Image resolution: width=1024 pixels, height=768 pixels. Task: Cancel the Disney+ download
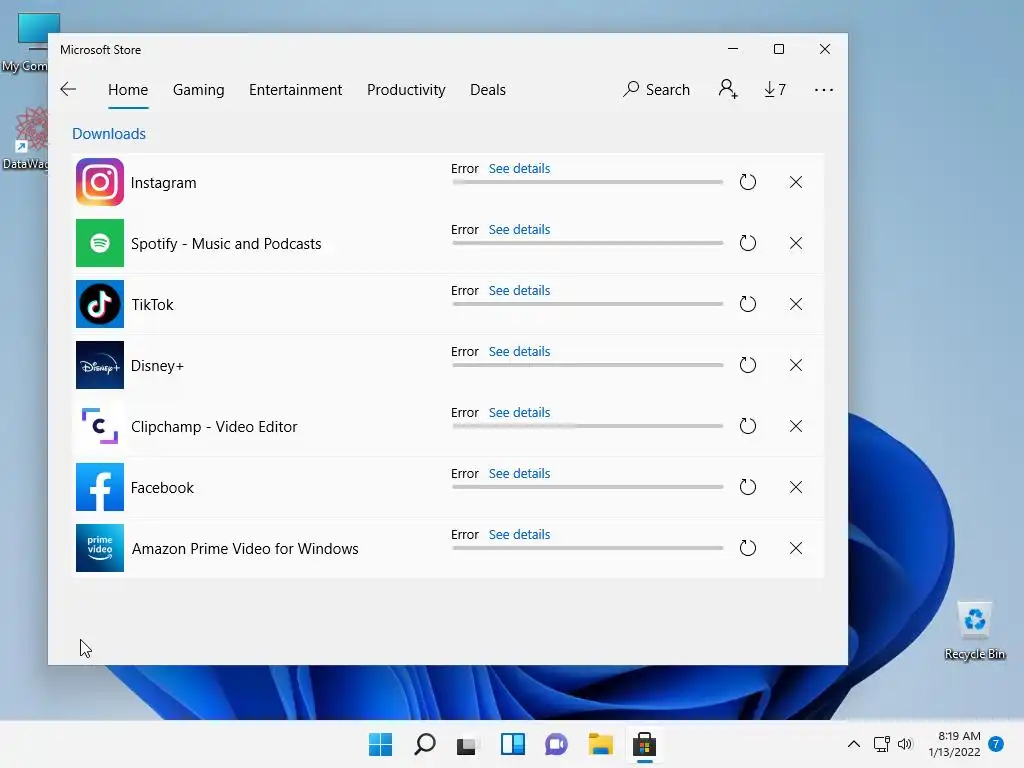[795, 365]
